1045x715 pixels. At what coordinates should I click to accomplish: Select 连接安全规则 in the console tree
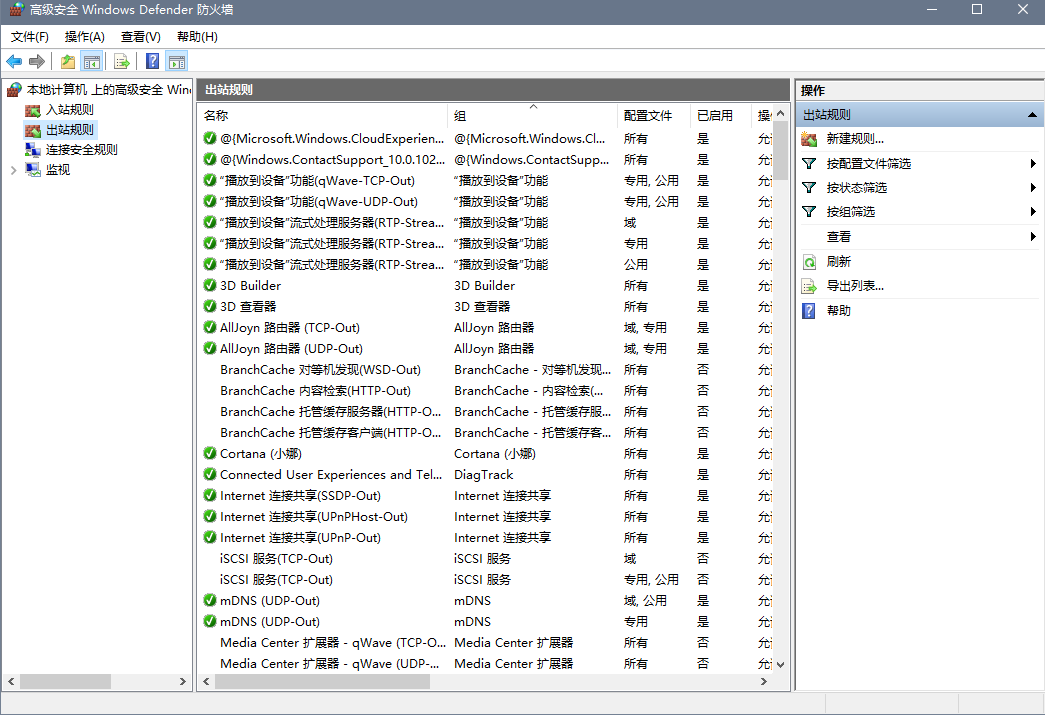(81, 149)
